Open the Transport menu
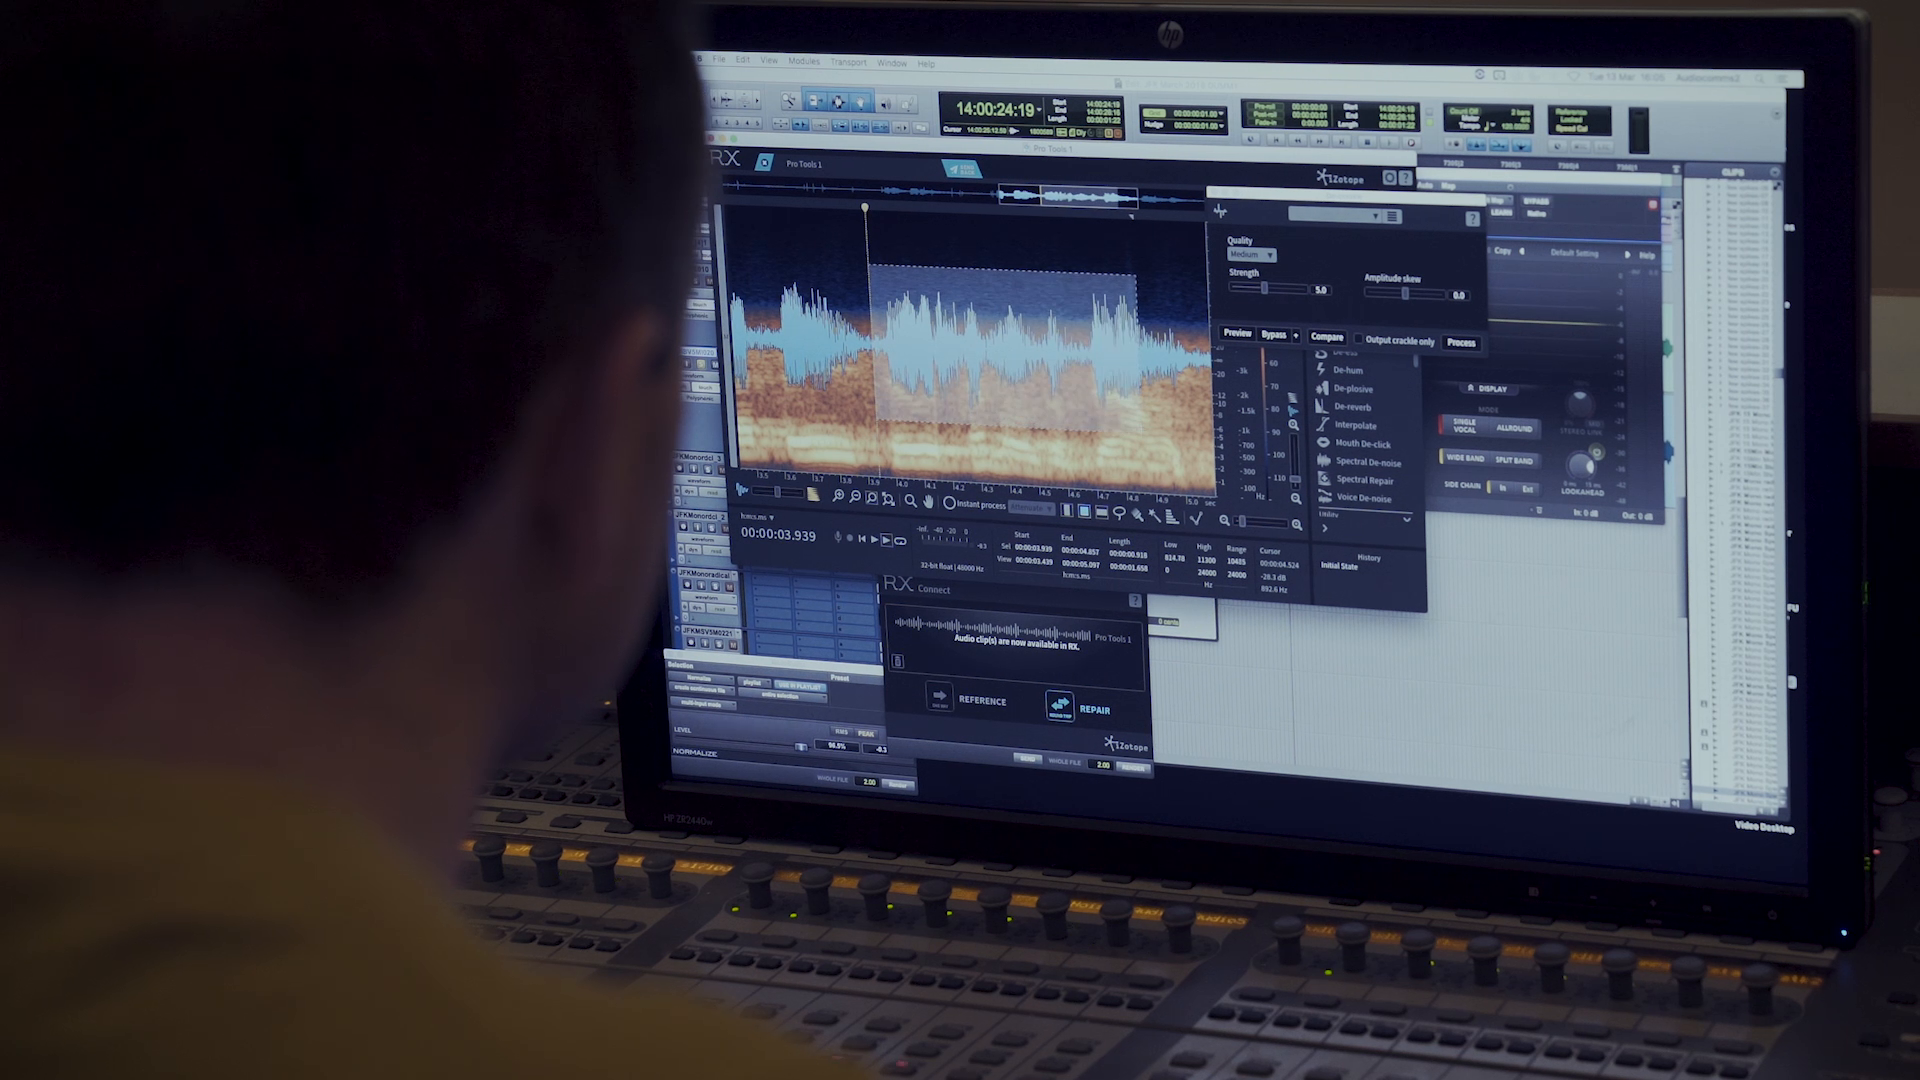The height and width of the screenshot is (1080, 1920). 848,62
